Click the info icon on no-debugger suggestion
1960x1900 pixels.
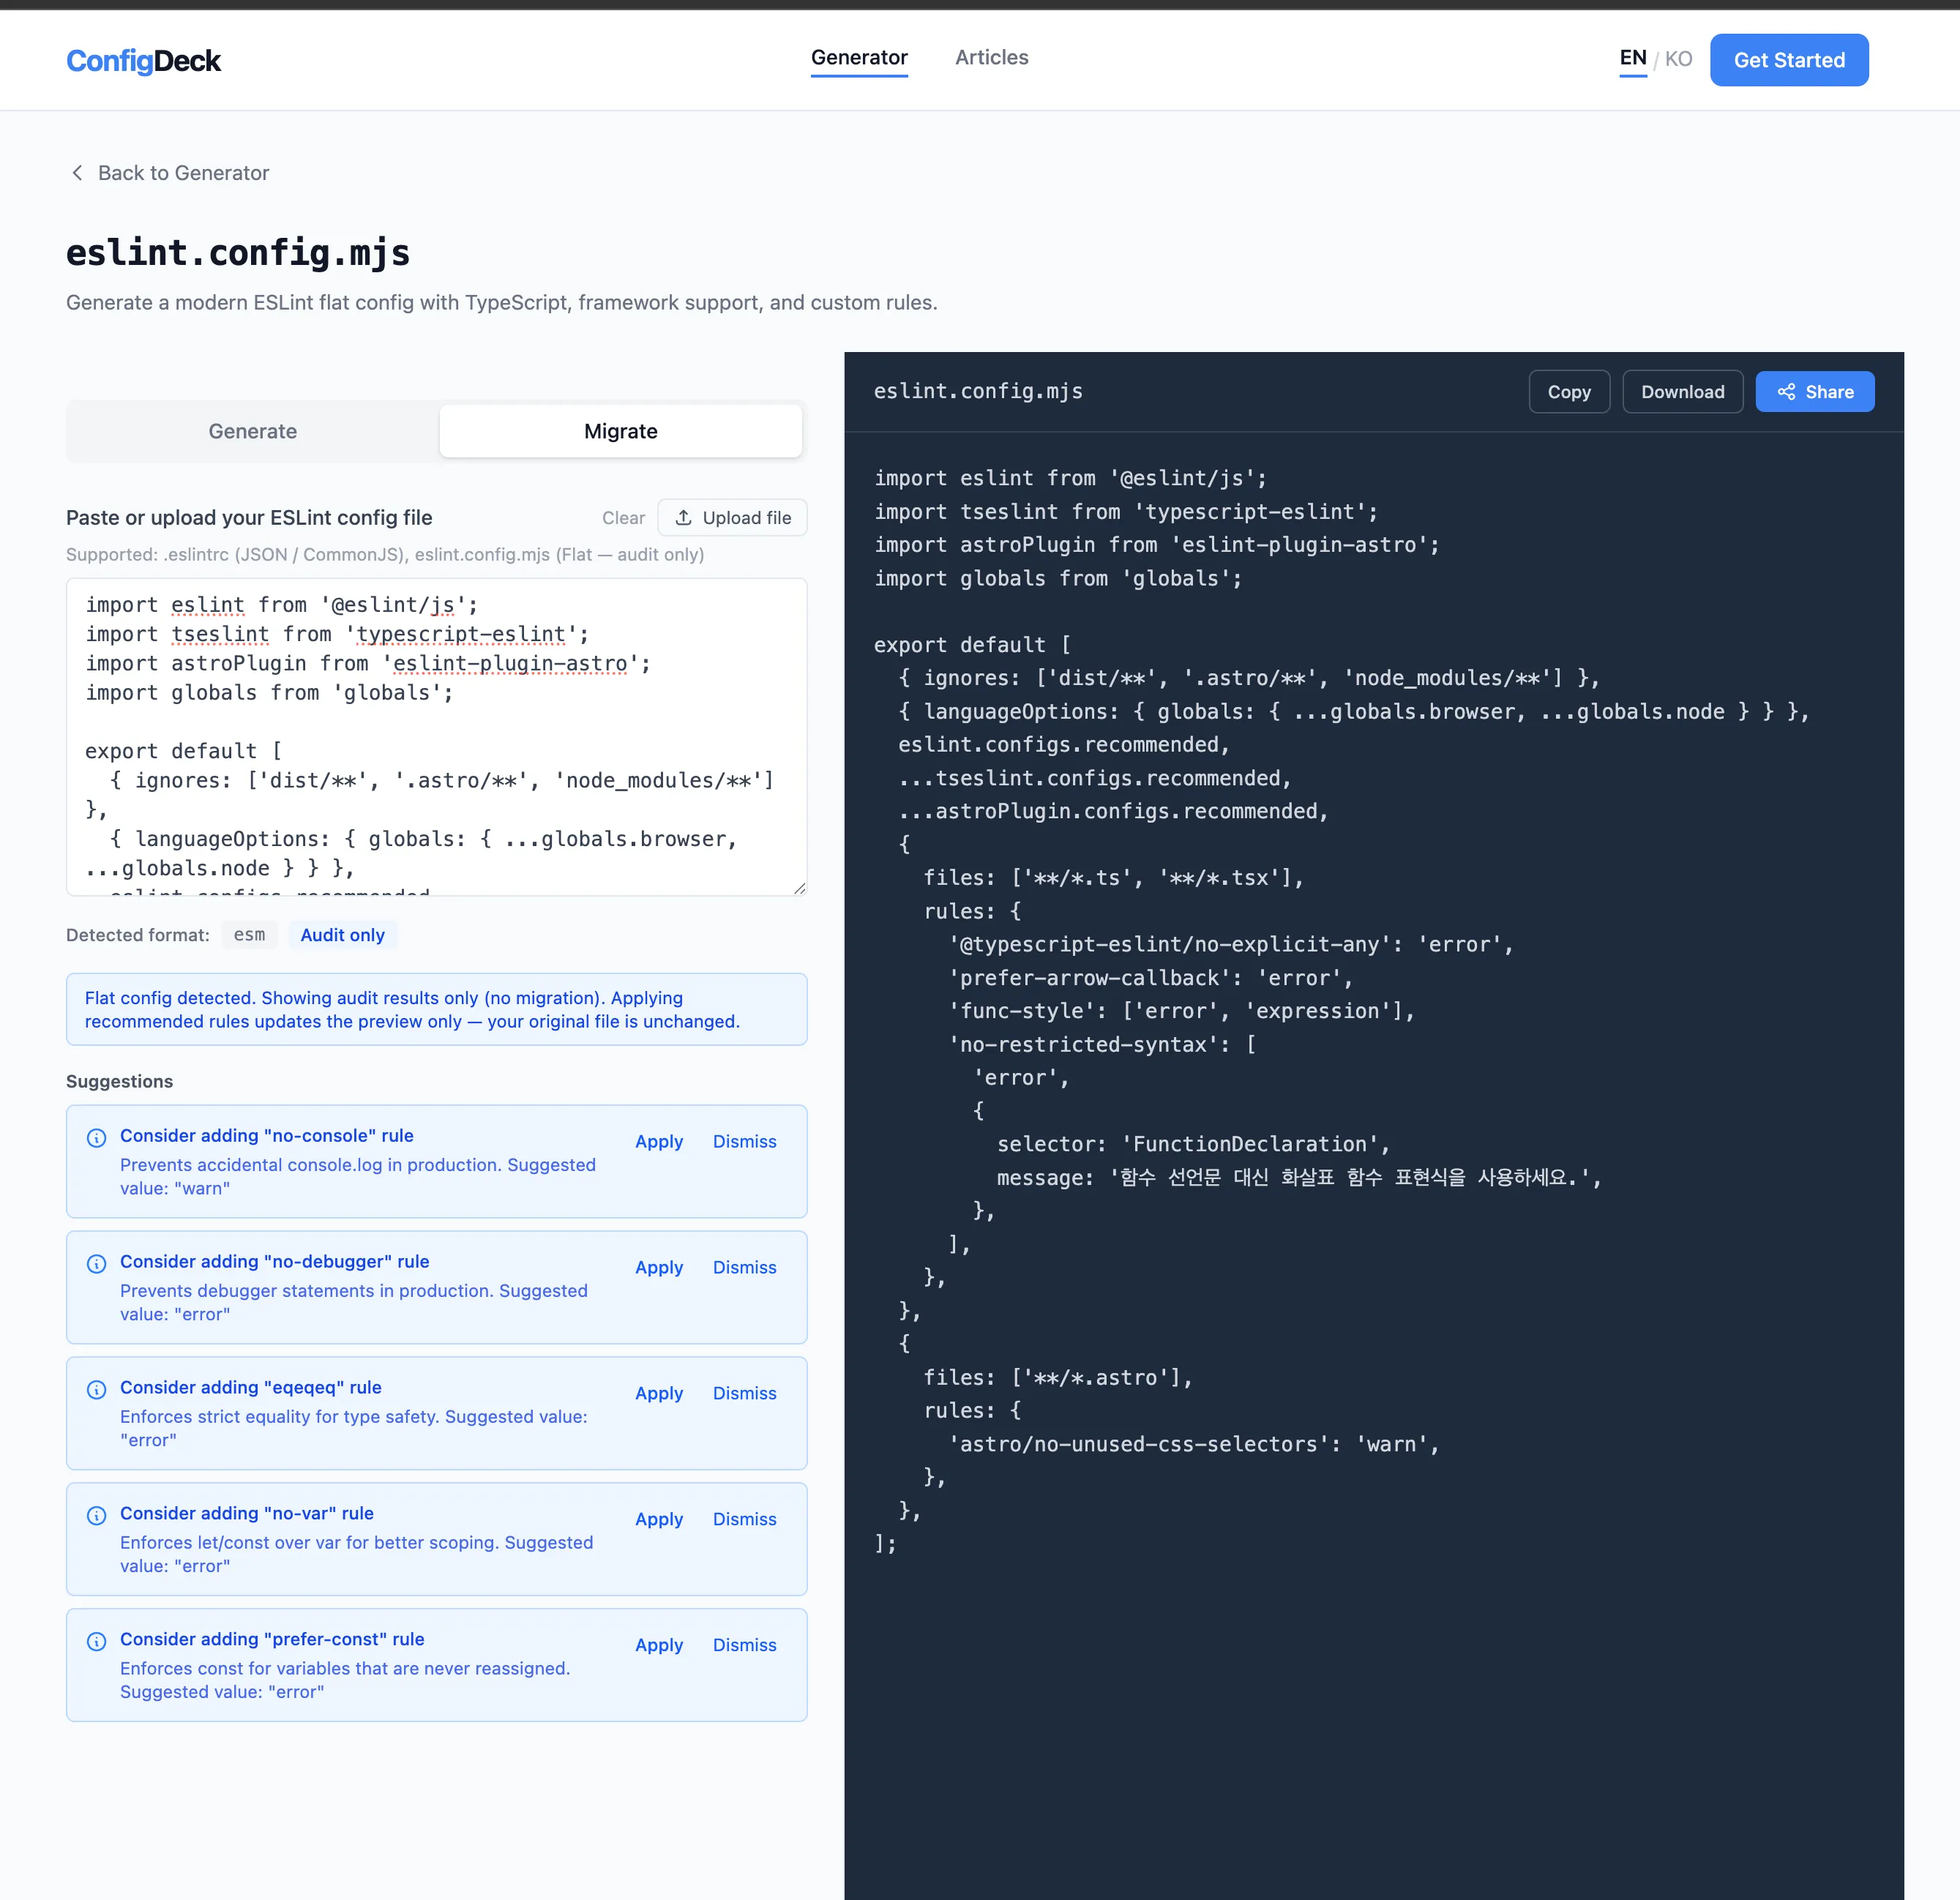point(97,1264)
